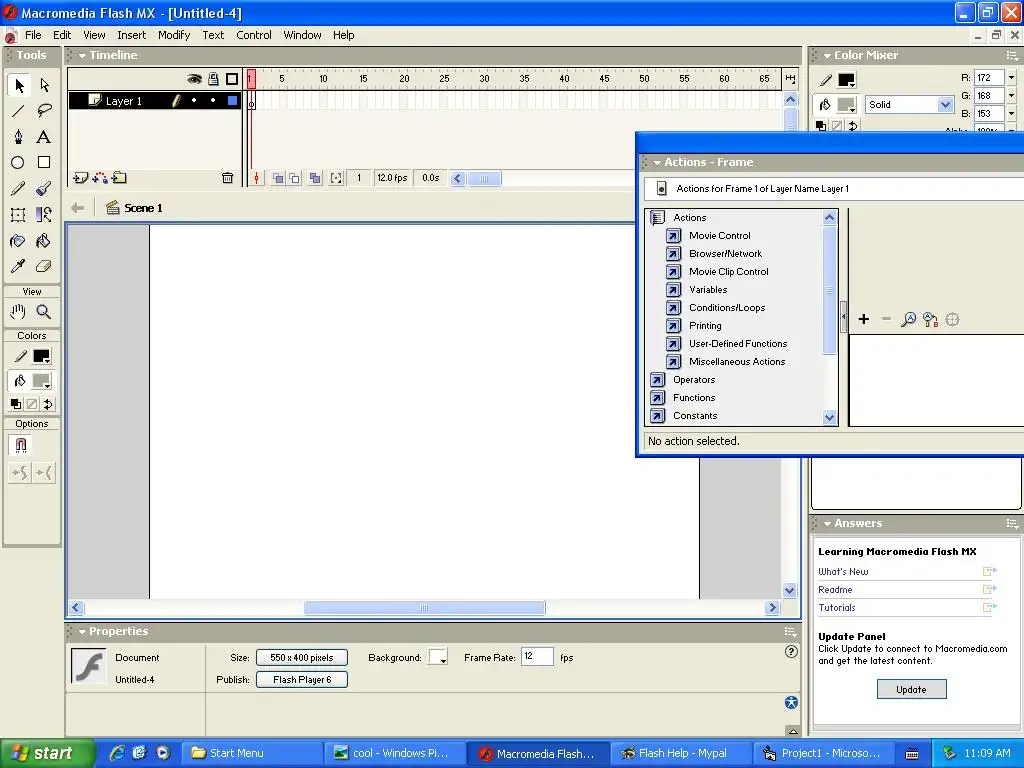Add a new action with plus icon

click(x=864, y=319)
